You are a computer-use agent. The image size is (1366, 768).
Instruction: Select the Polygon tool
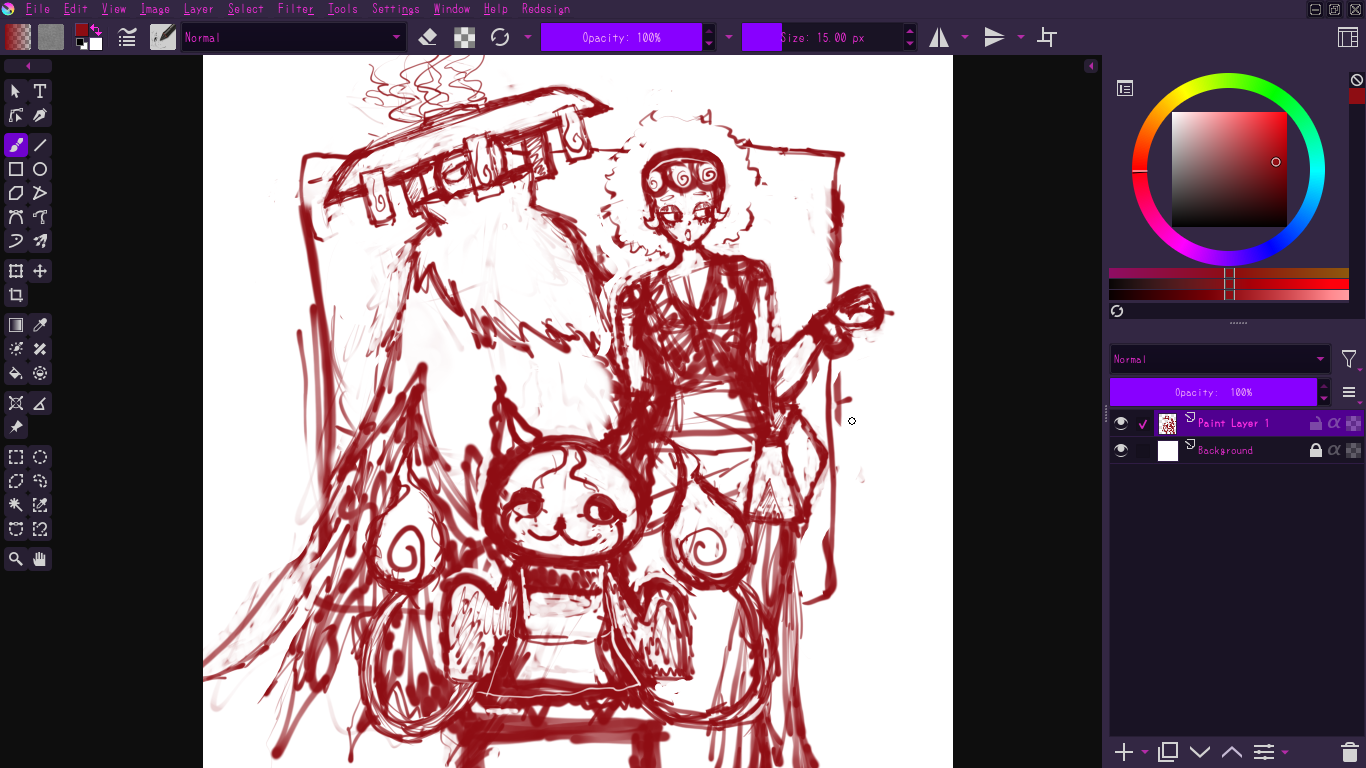pos(16,193)
